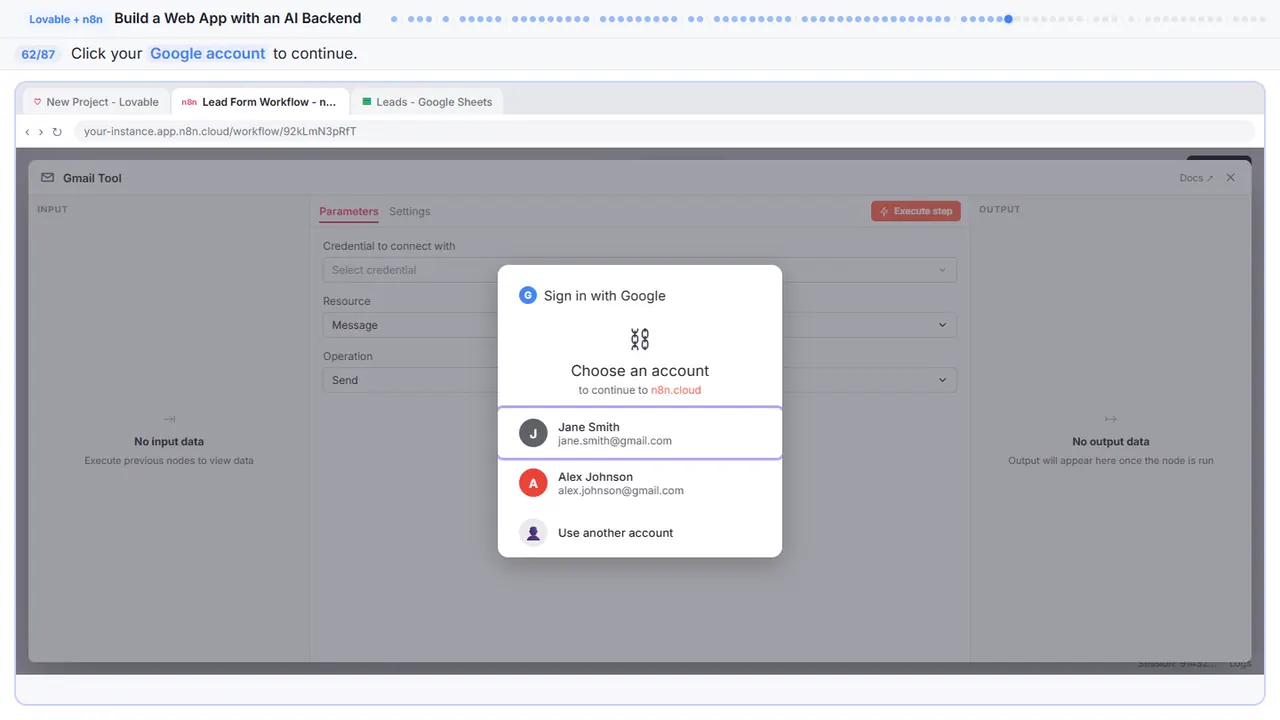
Task: Switch to the Settings tab
Action: 410,211
